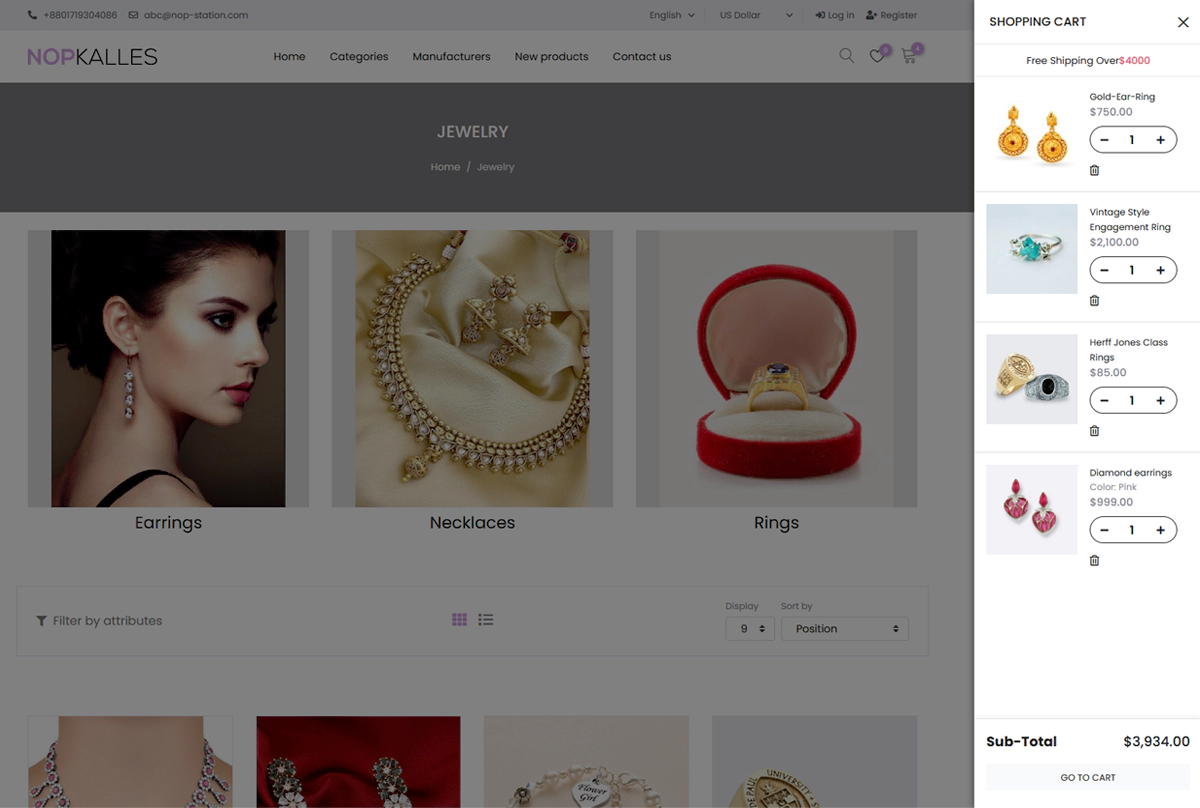Open the Categories menu
The image size is (1200, 808).
tap(359, 57)
